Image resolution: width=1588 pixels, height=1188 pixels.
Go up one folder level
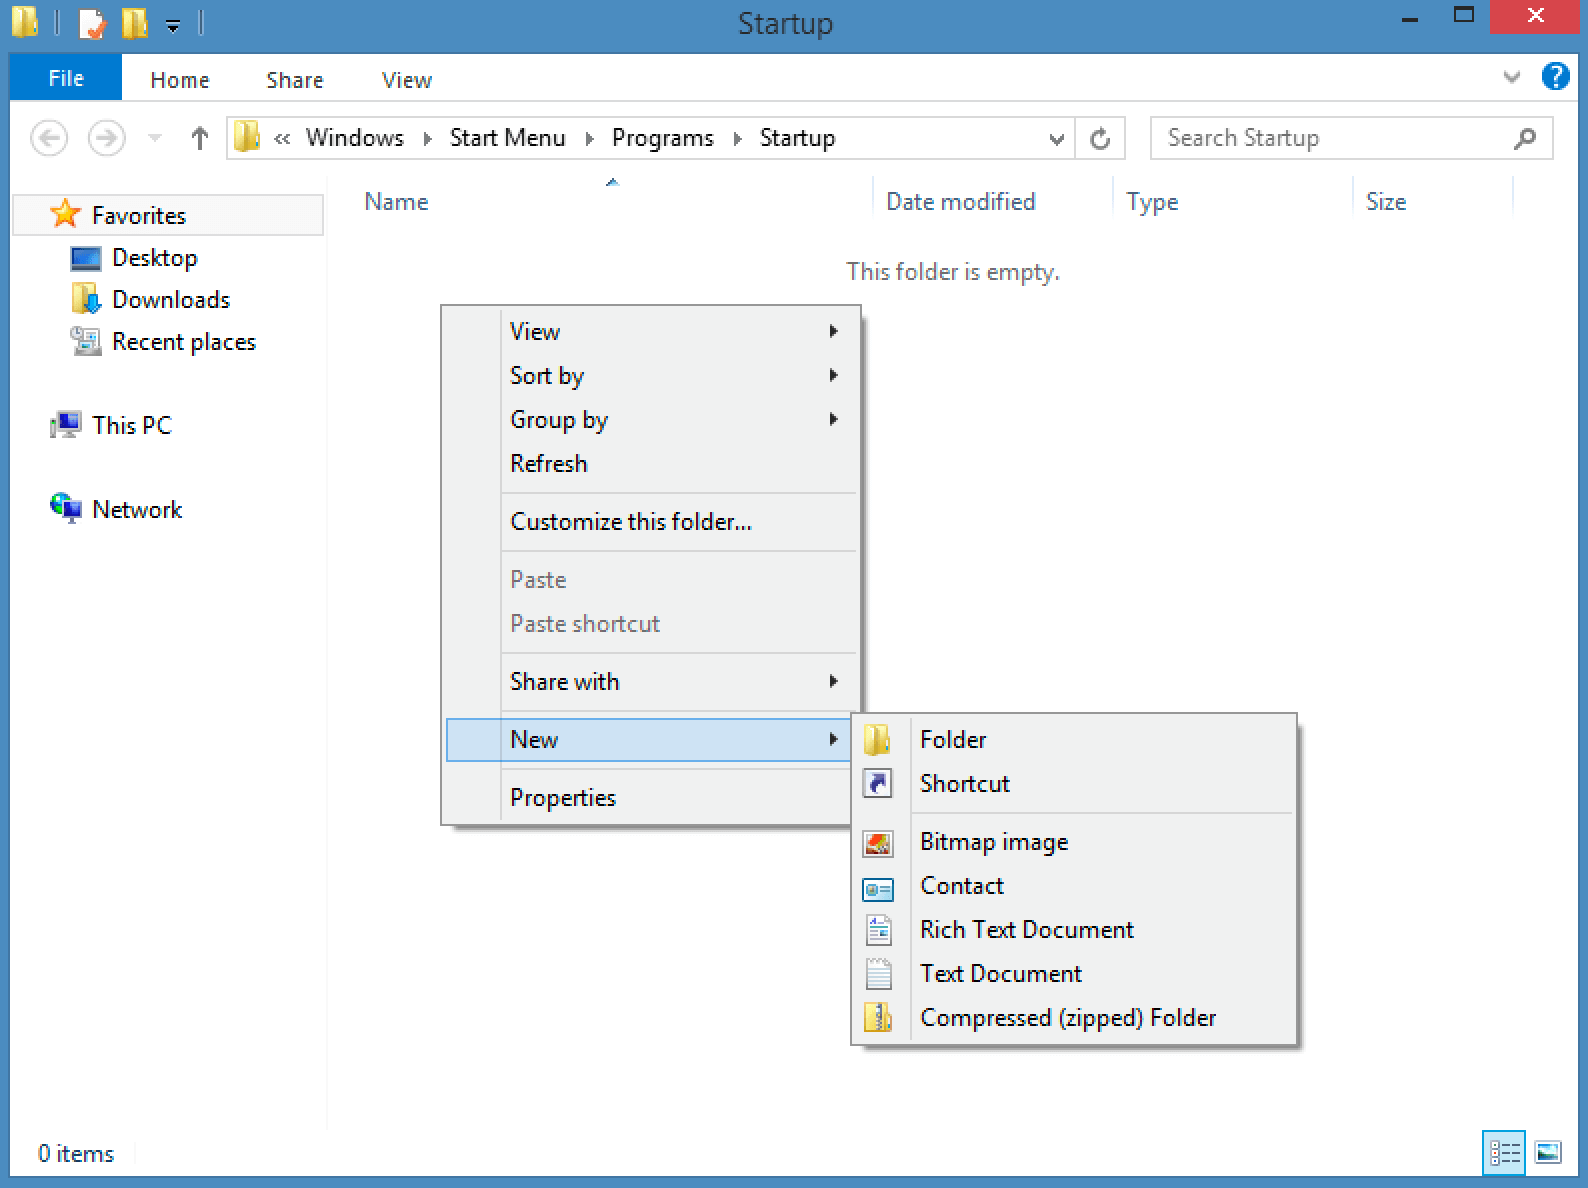199,138
